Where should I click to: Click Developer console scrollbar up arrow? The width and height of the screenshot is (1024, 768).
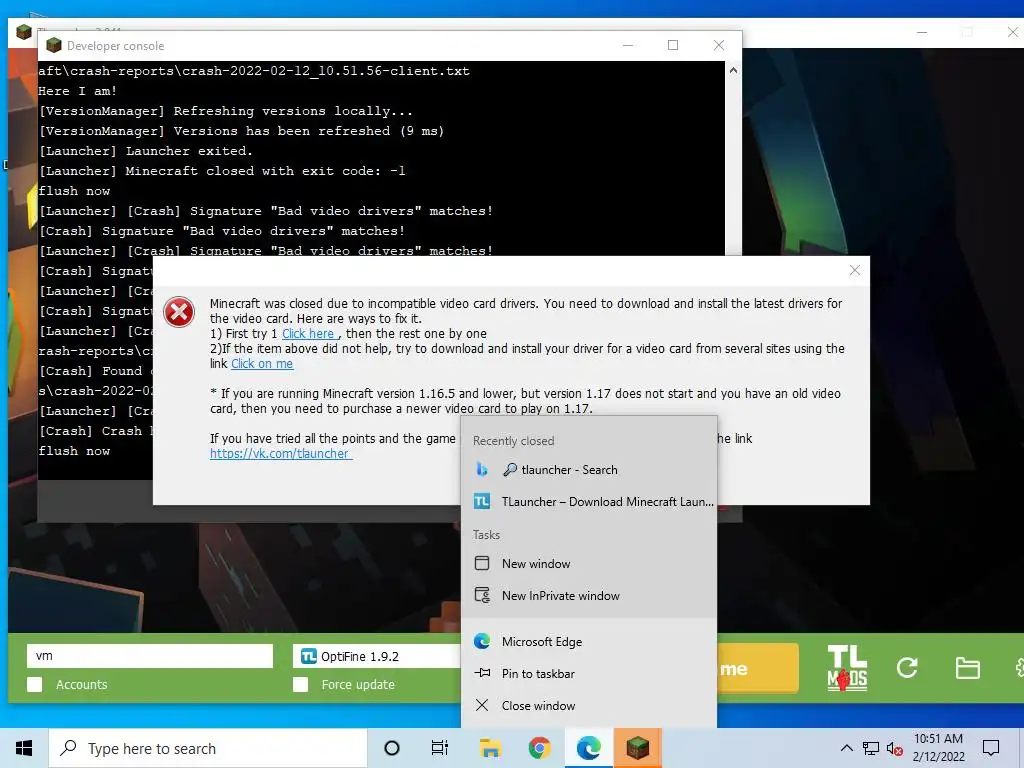click(x=733, y=70)
